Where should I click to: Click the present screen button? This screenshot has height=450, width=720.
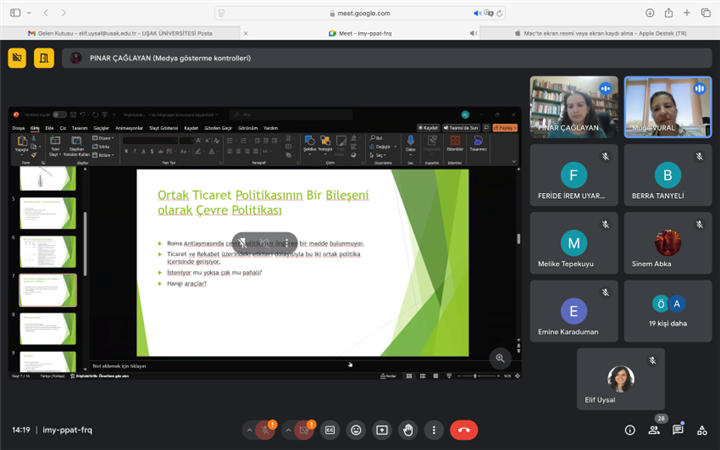[x=381, y=430]
